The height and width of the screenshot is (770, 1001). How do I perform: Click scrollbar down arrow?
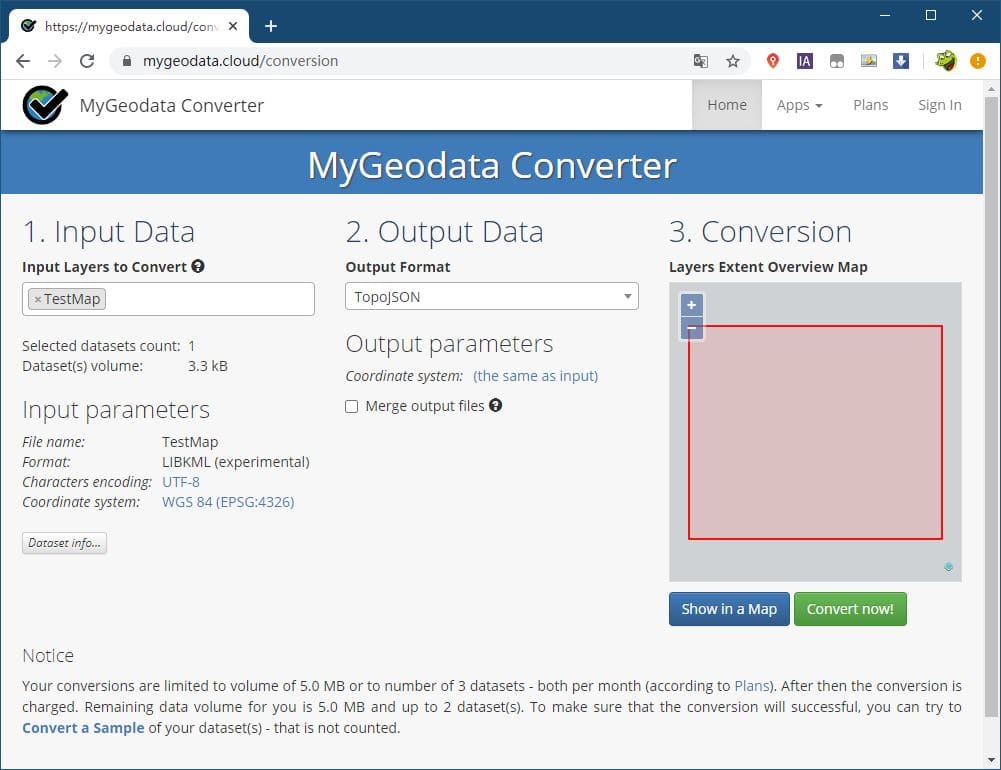click(991, 760)
